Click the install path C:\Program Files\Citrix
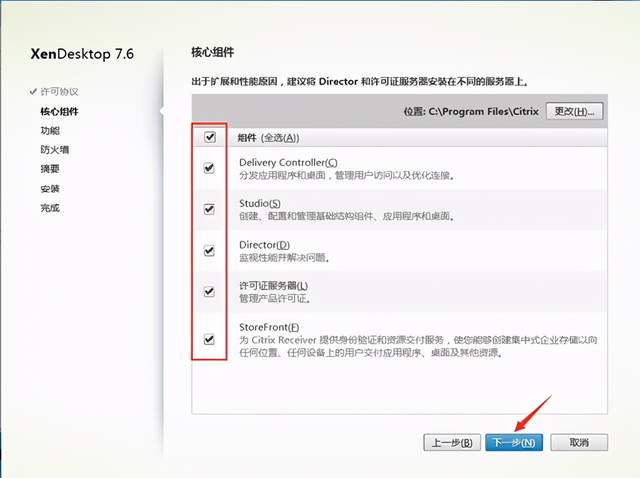Image resolution: width=640 pixels, height=478 pixels. [x=483, y=111]
